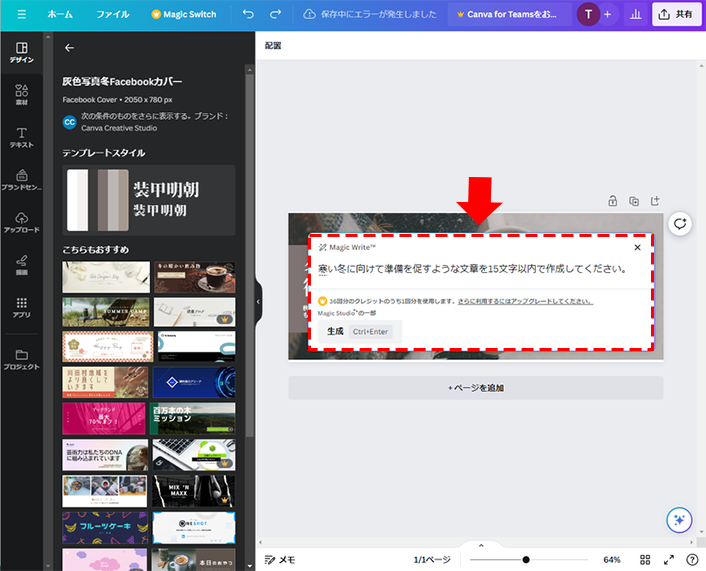Screen dimensions: 706x571
Task: Select the SUMMER CAMP template thumbnail
Action: (106, 312)
